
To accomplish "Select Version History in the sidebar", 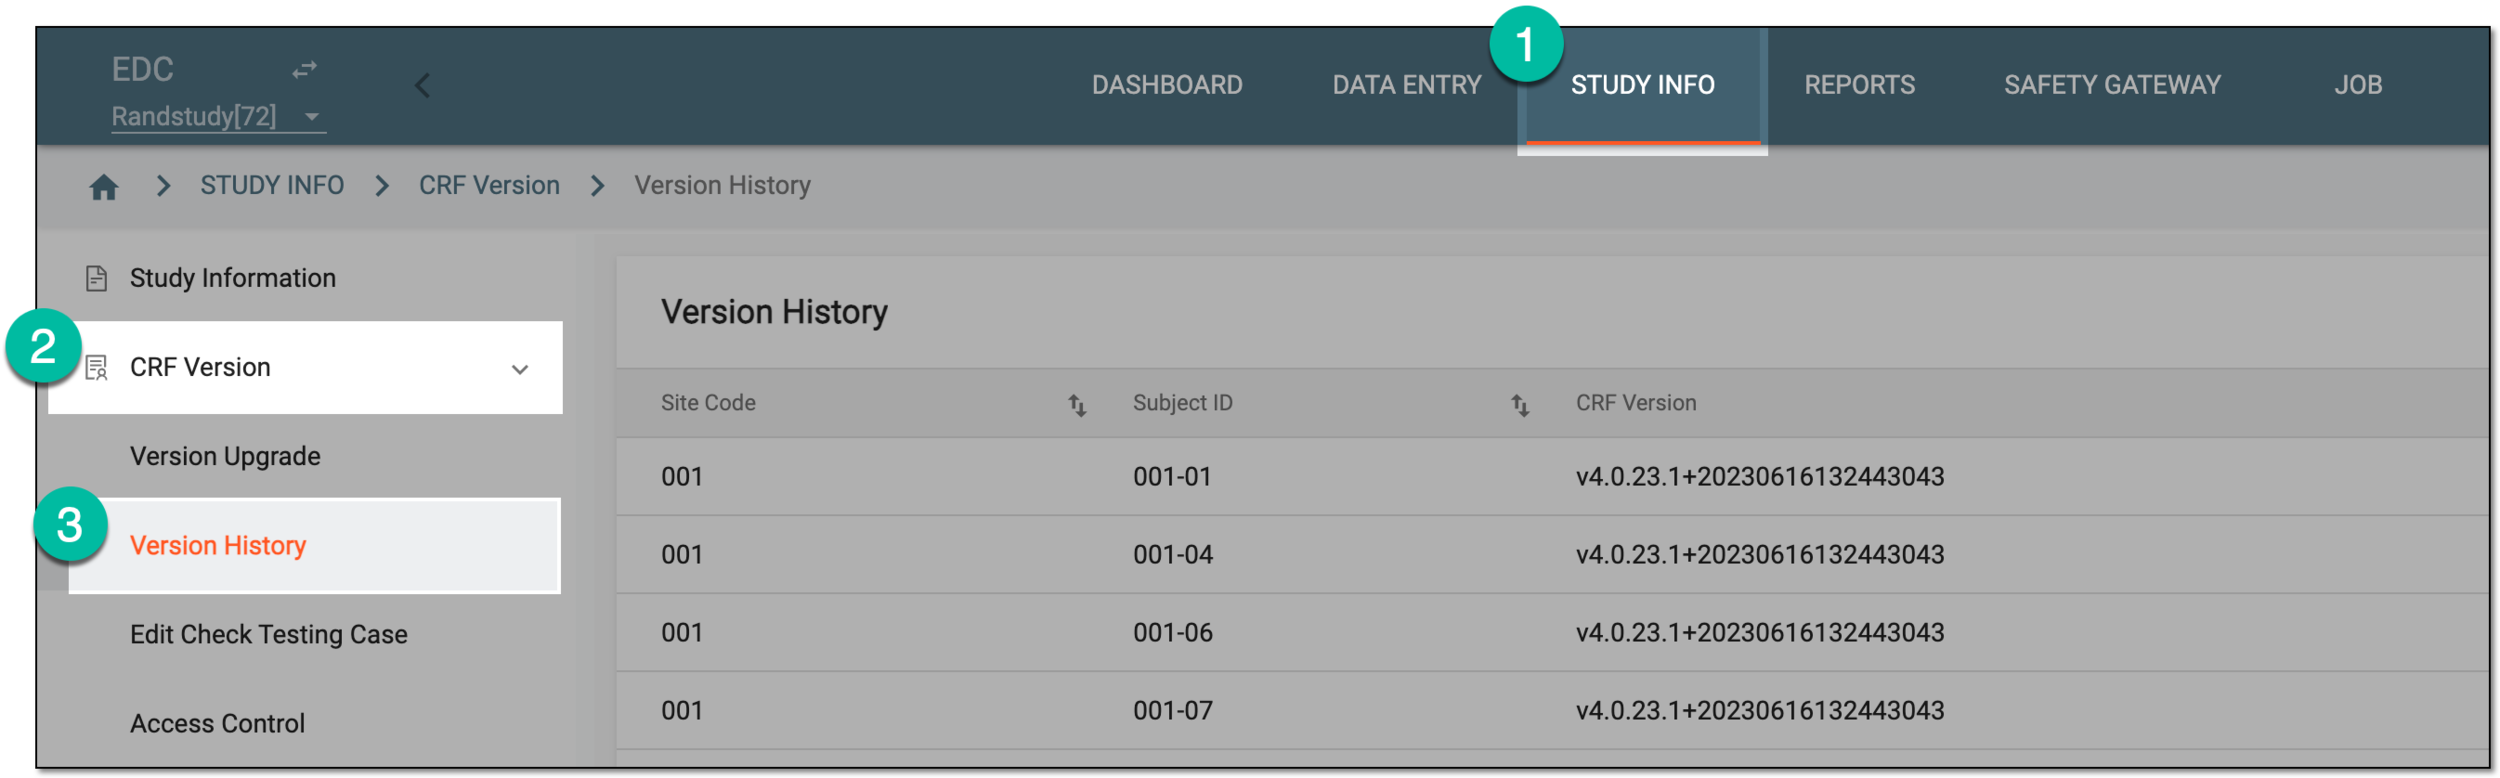I will point(314,546).
